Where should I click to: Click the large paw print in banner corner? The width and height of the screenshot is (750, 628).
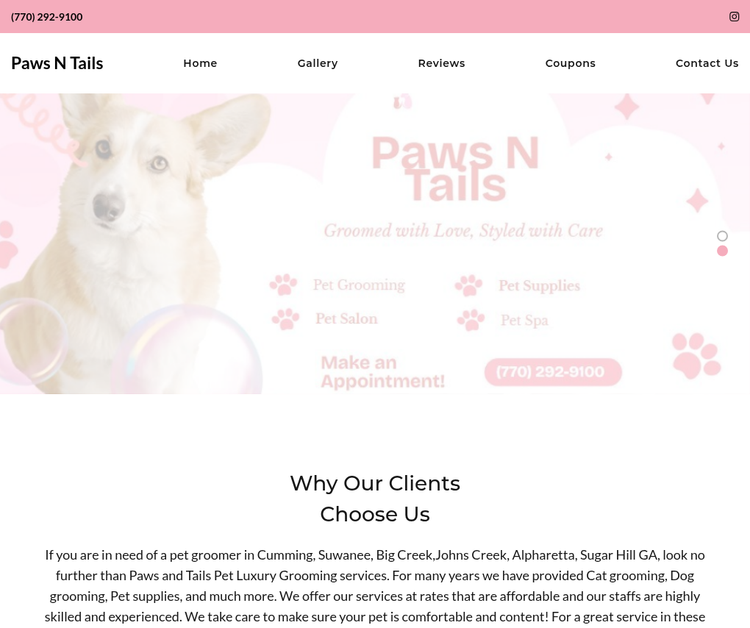pos(696,355)
